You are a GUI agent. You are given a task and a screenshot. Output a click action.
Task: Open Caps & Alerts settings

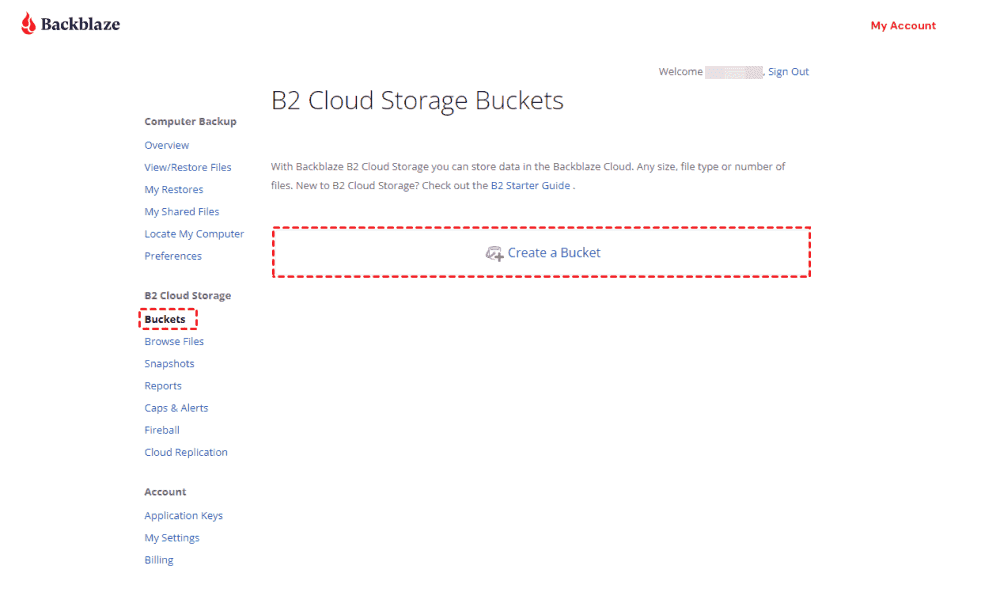176,408
